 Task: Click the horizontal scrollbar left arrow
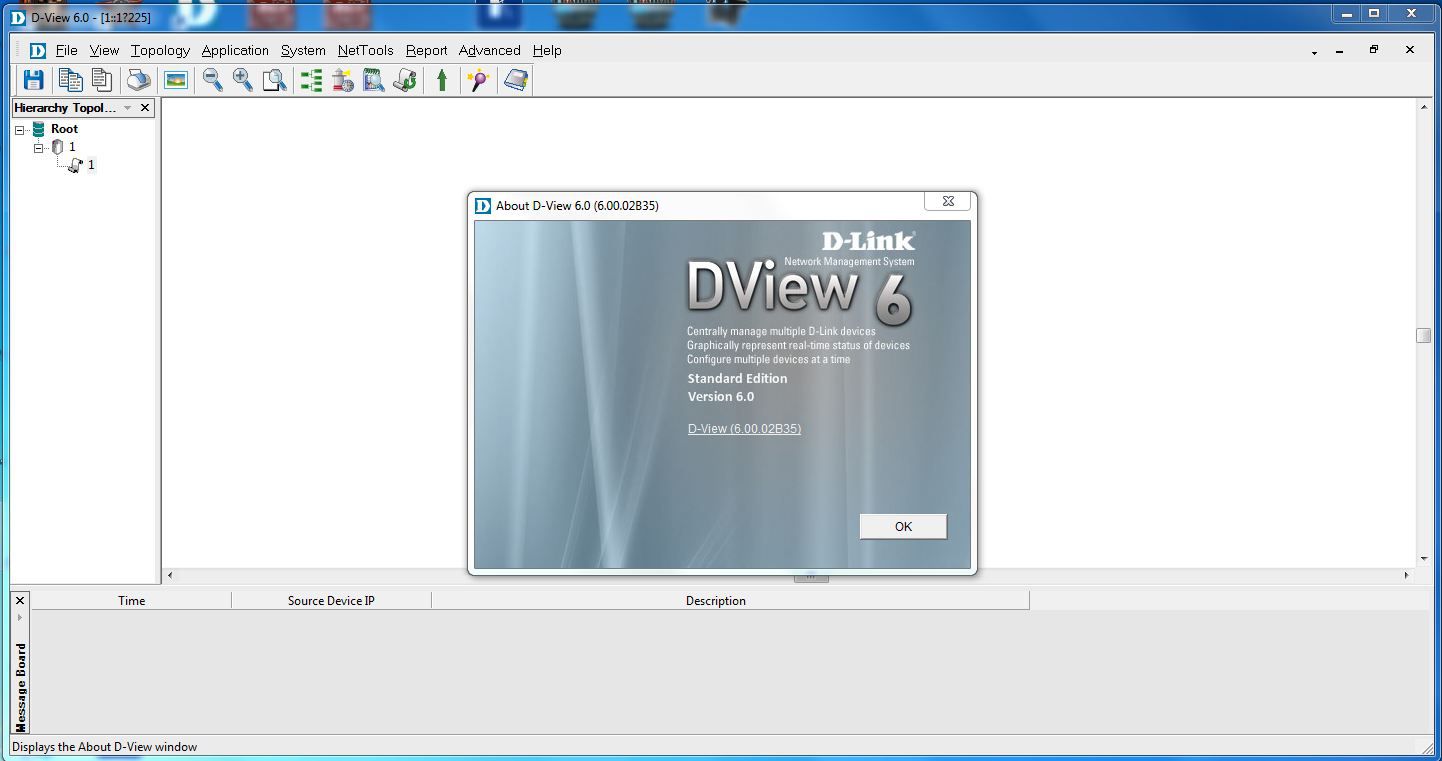click(170, 575)
